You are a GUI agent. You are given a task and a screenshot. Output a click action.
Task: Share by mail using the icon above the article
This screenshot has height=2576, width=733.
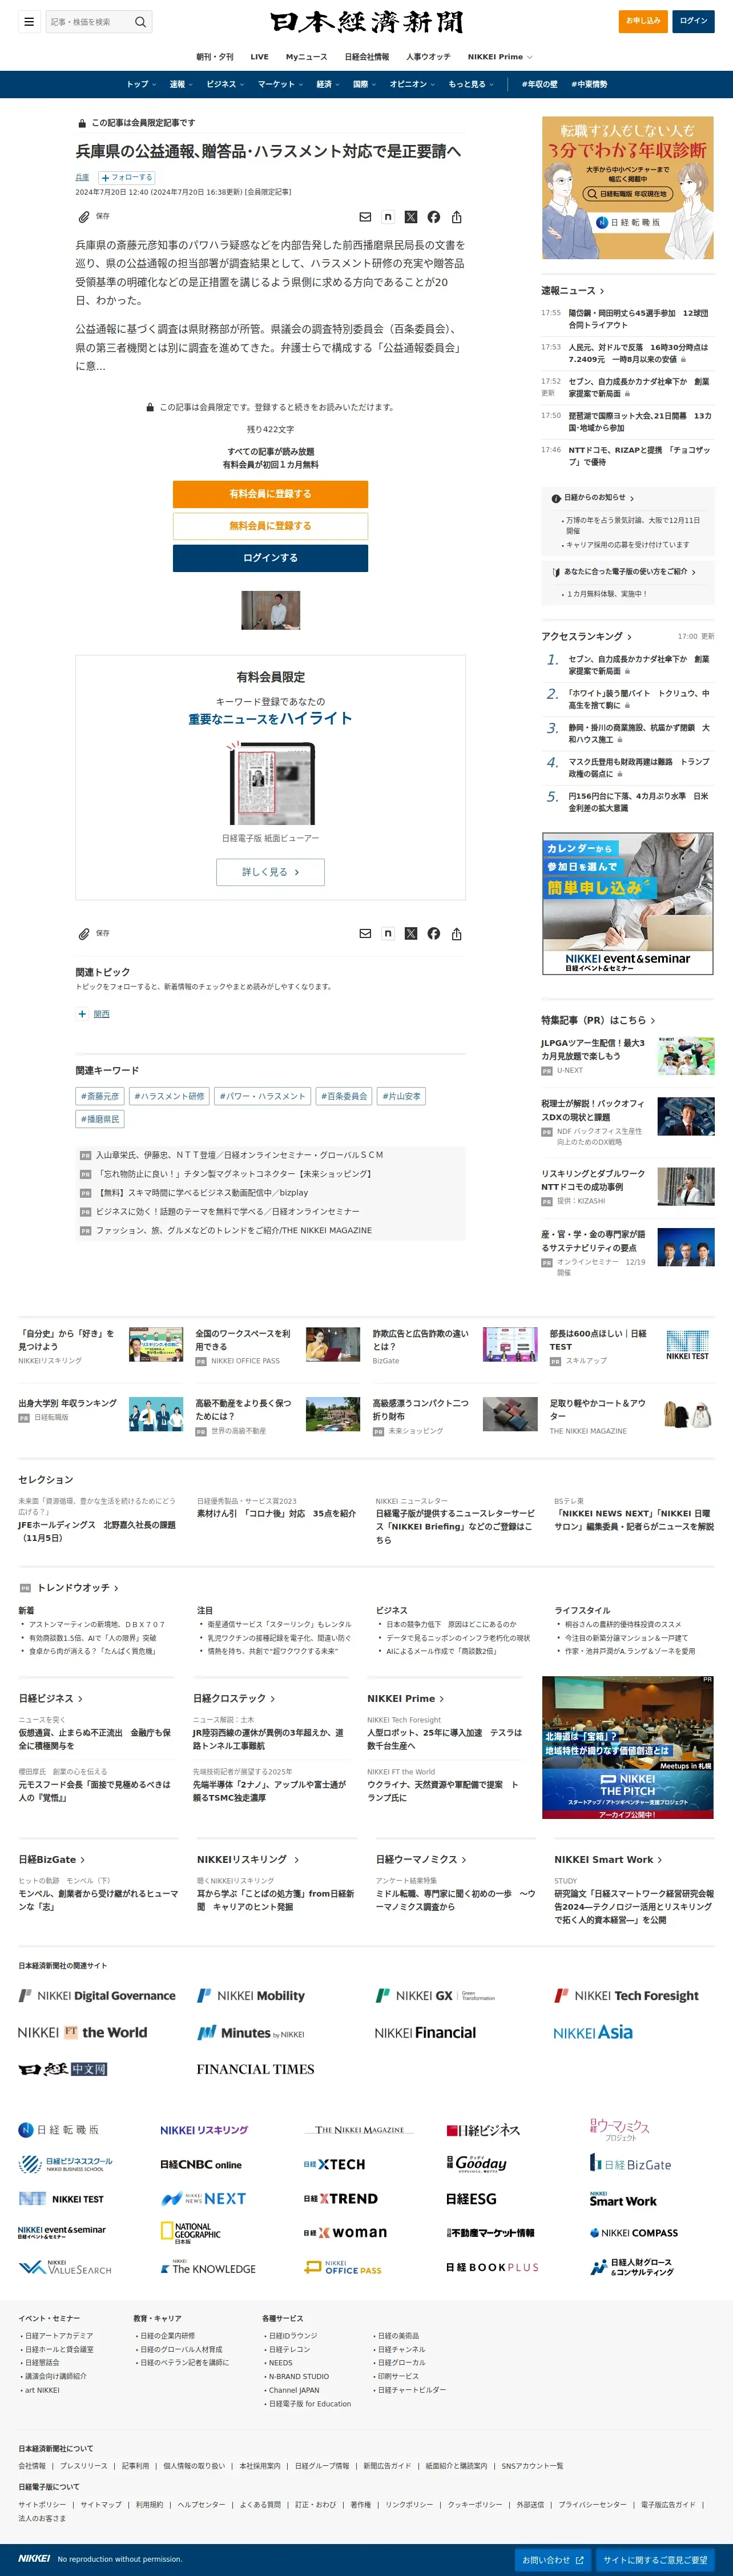(365, 217)
